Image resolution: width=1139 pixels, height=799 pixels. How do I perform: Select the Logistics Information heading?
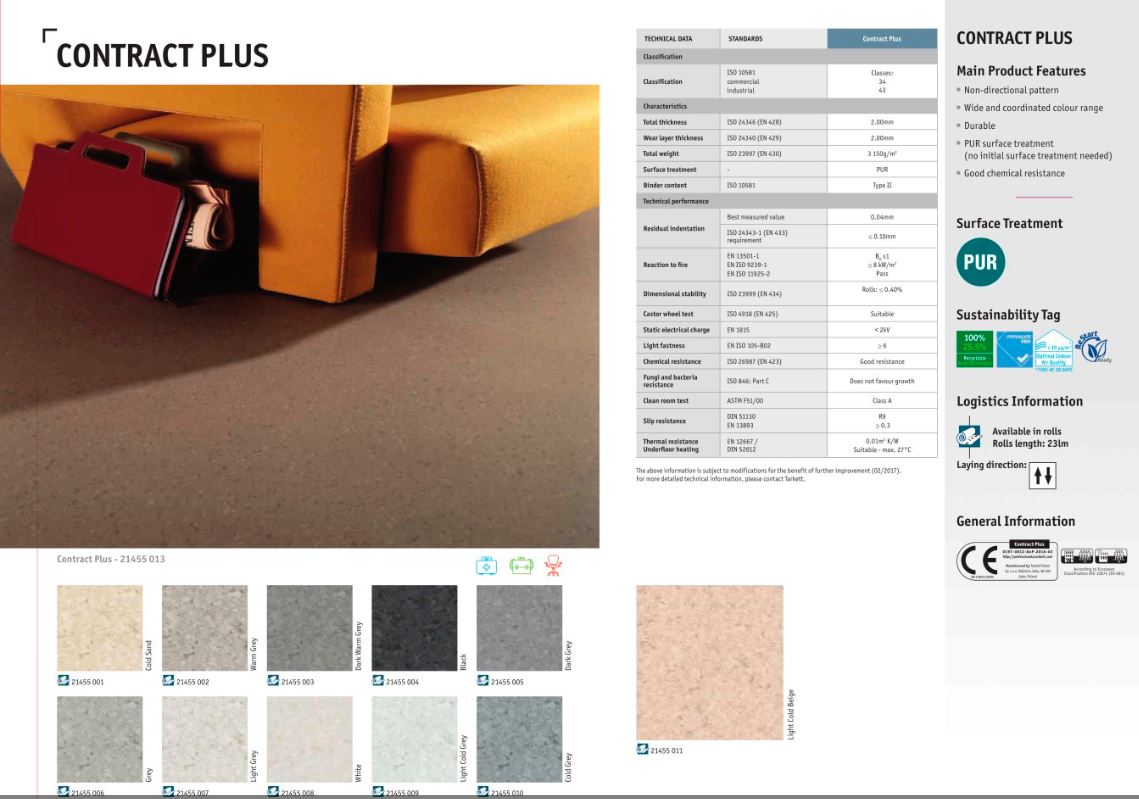[1019, 401]
